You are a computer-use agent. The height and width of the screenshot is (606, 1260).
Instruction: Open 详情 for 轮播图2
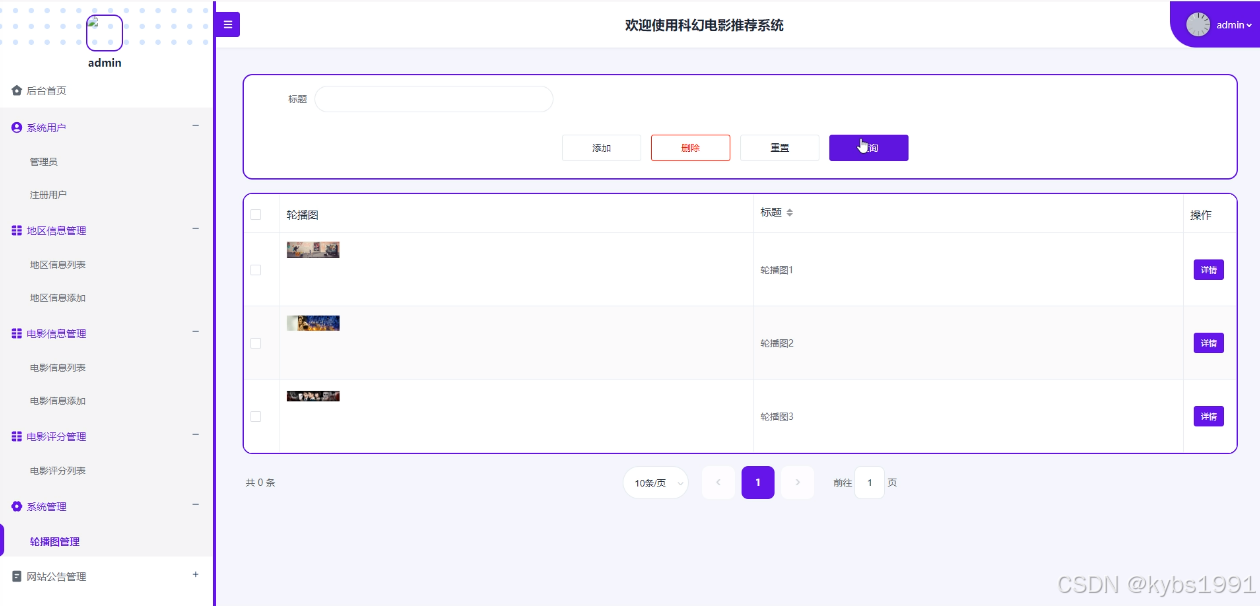click(1208, 343)
